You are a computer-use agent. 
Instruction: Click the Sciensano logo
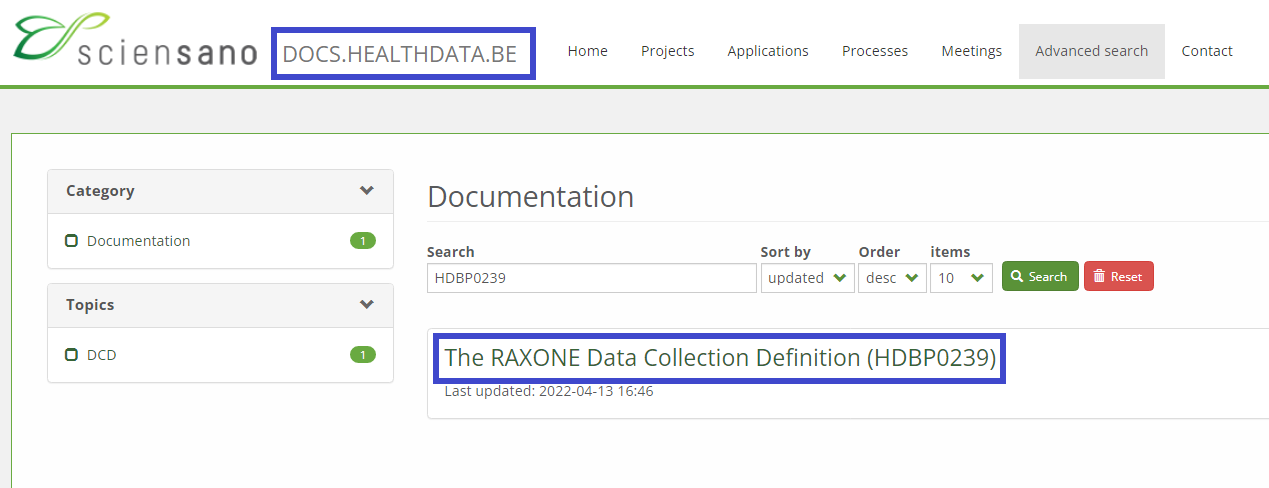(x=134, y=42)
